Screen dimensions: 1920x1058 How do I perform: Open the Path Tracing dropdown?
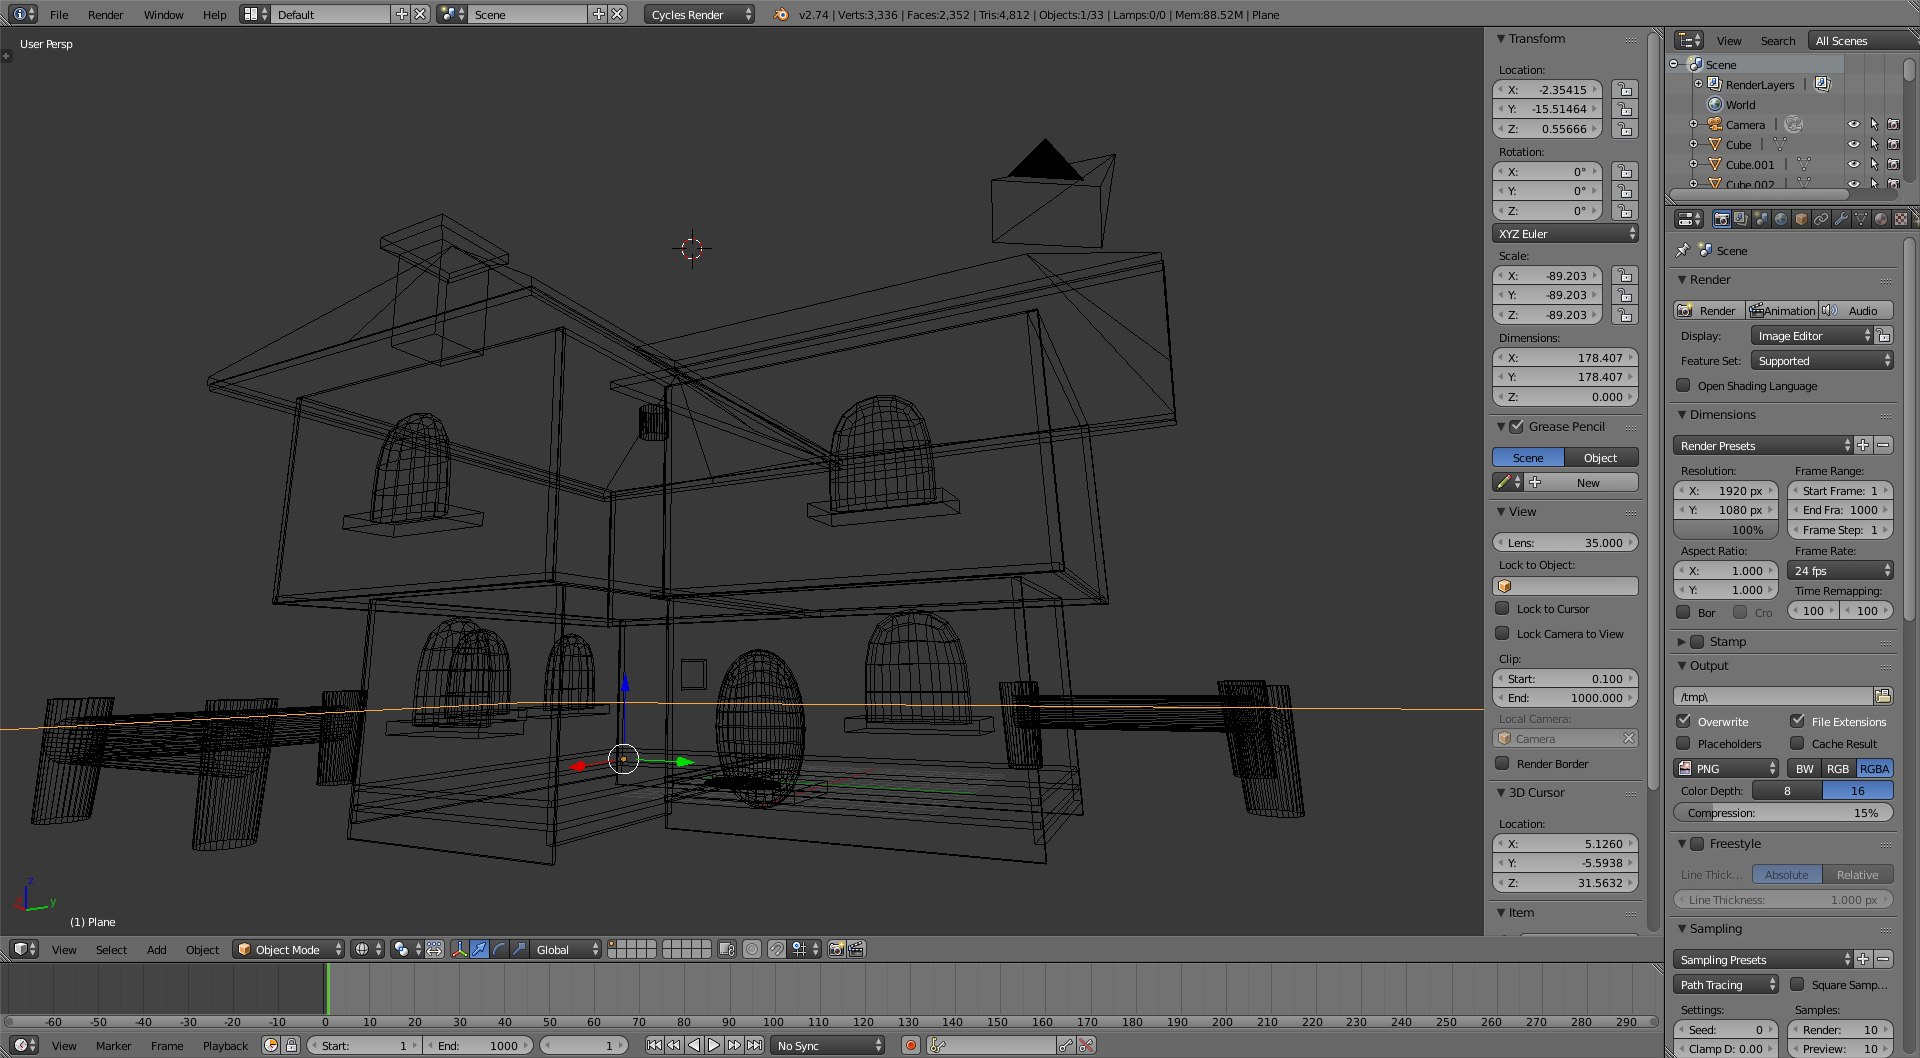click(x=1725, y=985)
